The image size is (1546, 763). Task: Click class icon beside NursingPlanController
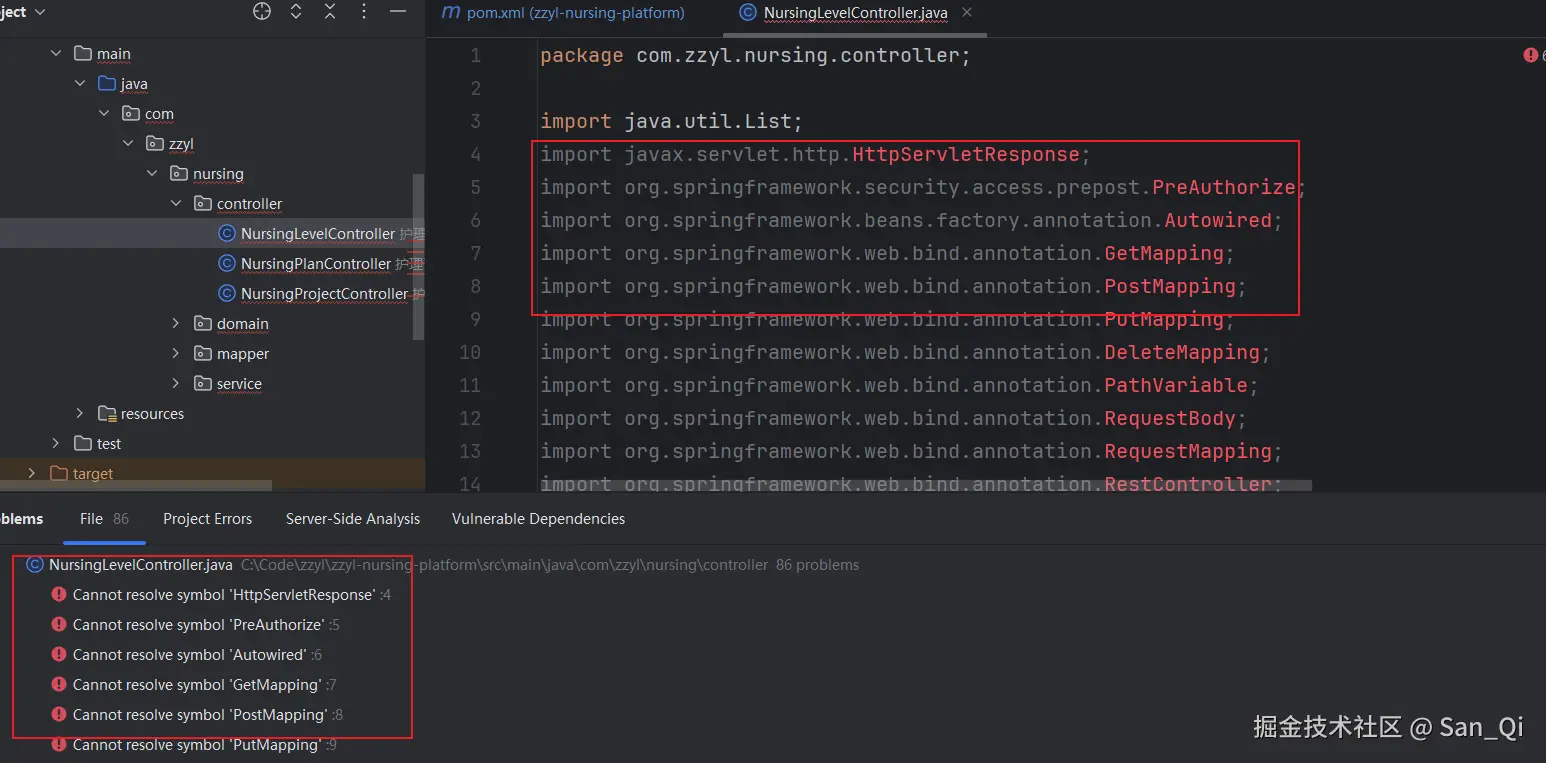point(227,263)
